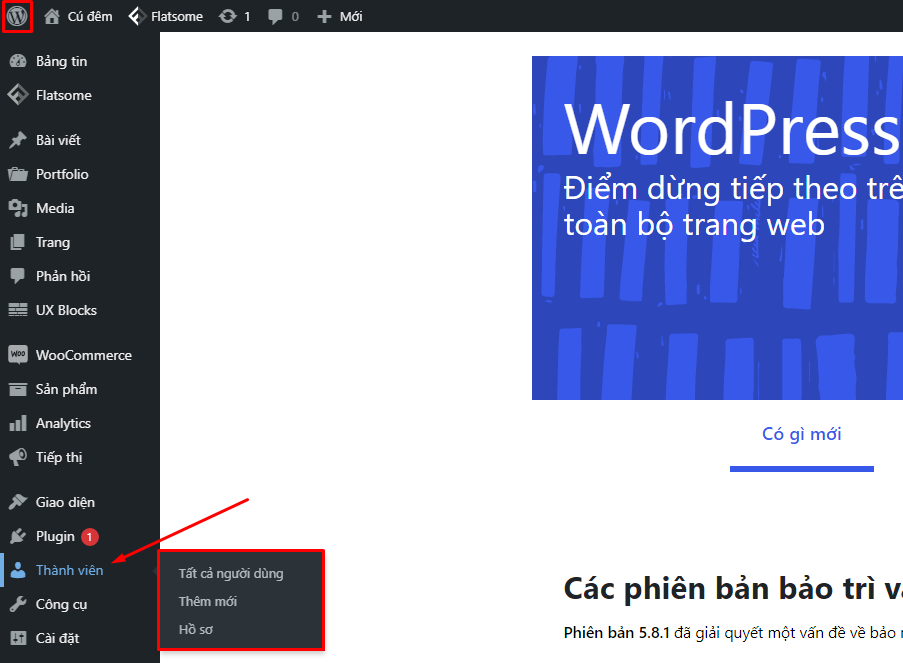This screenshot has height=663, width=903.
Task: Open the Plugin menu label
Action: [55, 536]
